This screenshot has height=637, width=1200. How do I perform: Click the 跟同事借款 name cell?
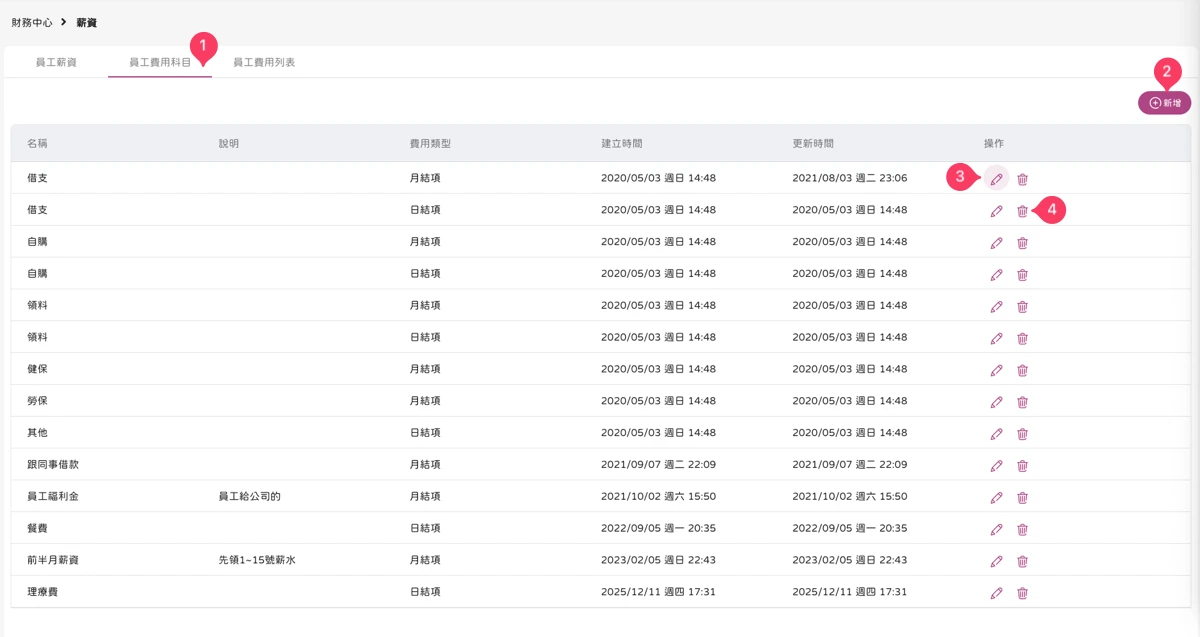click(x=52, y=465)
